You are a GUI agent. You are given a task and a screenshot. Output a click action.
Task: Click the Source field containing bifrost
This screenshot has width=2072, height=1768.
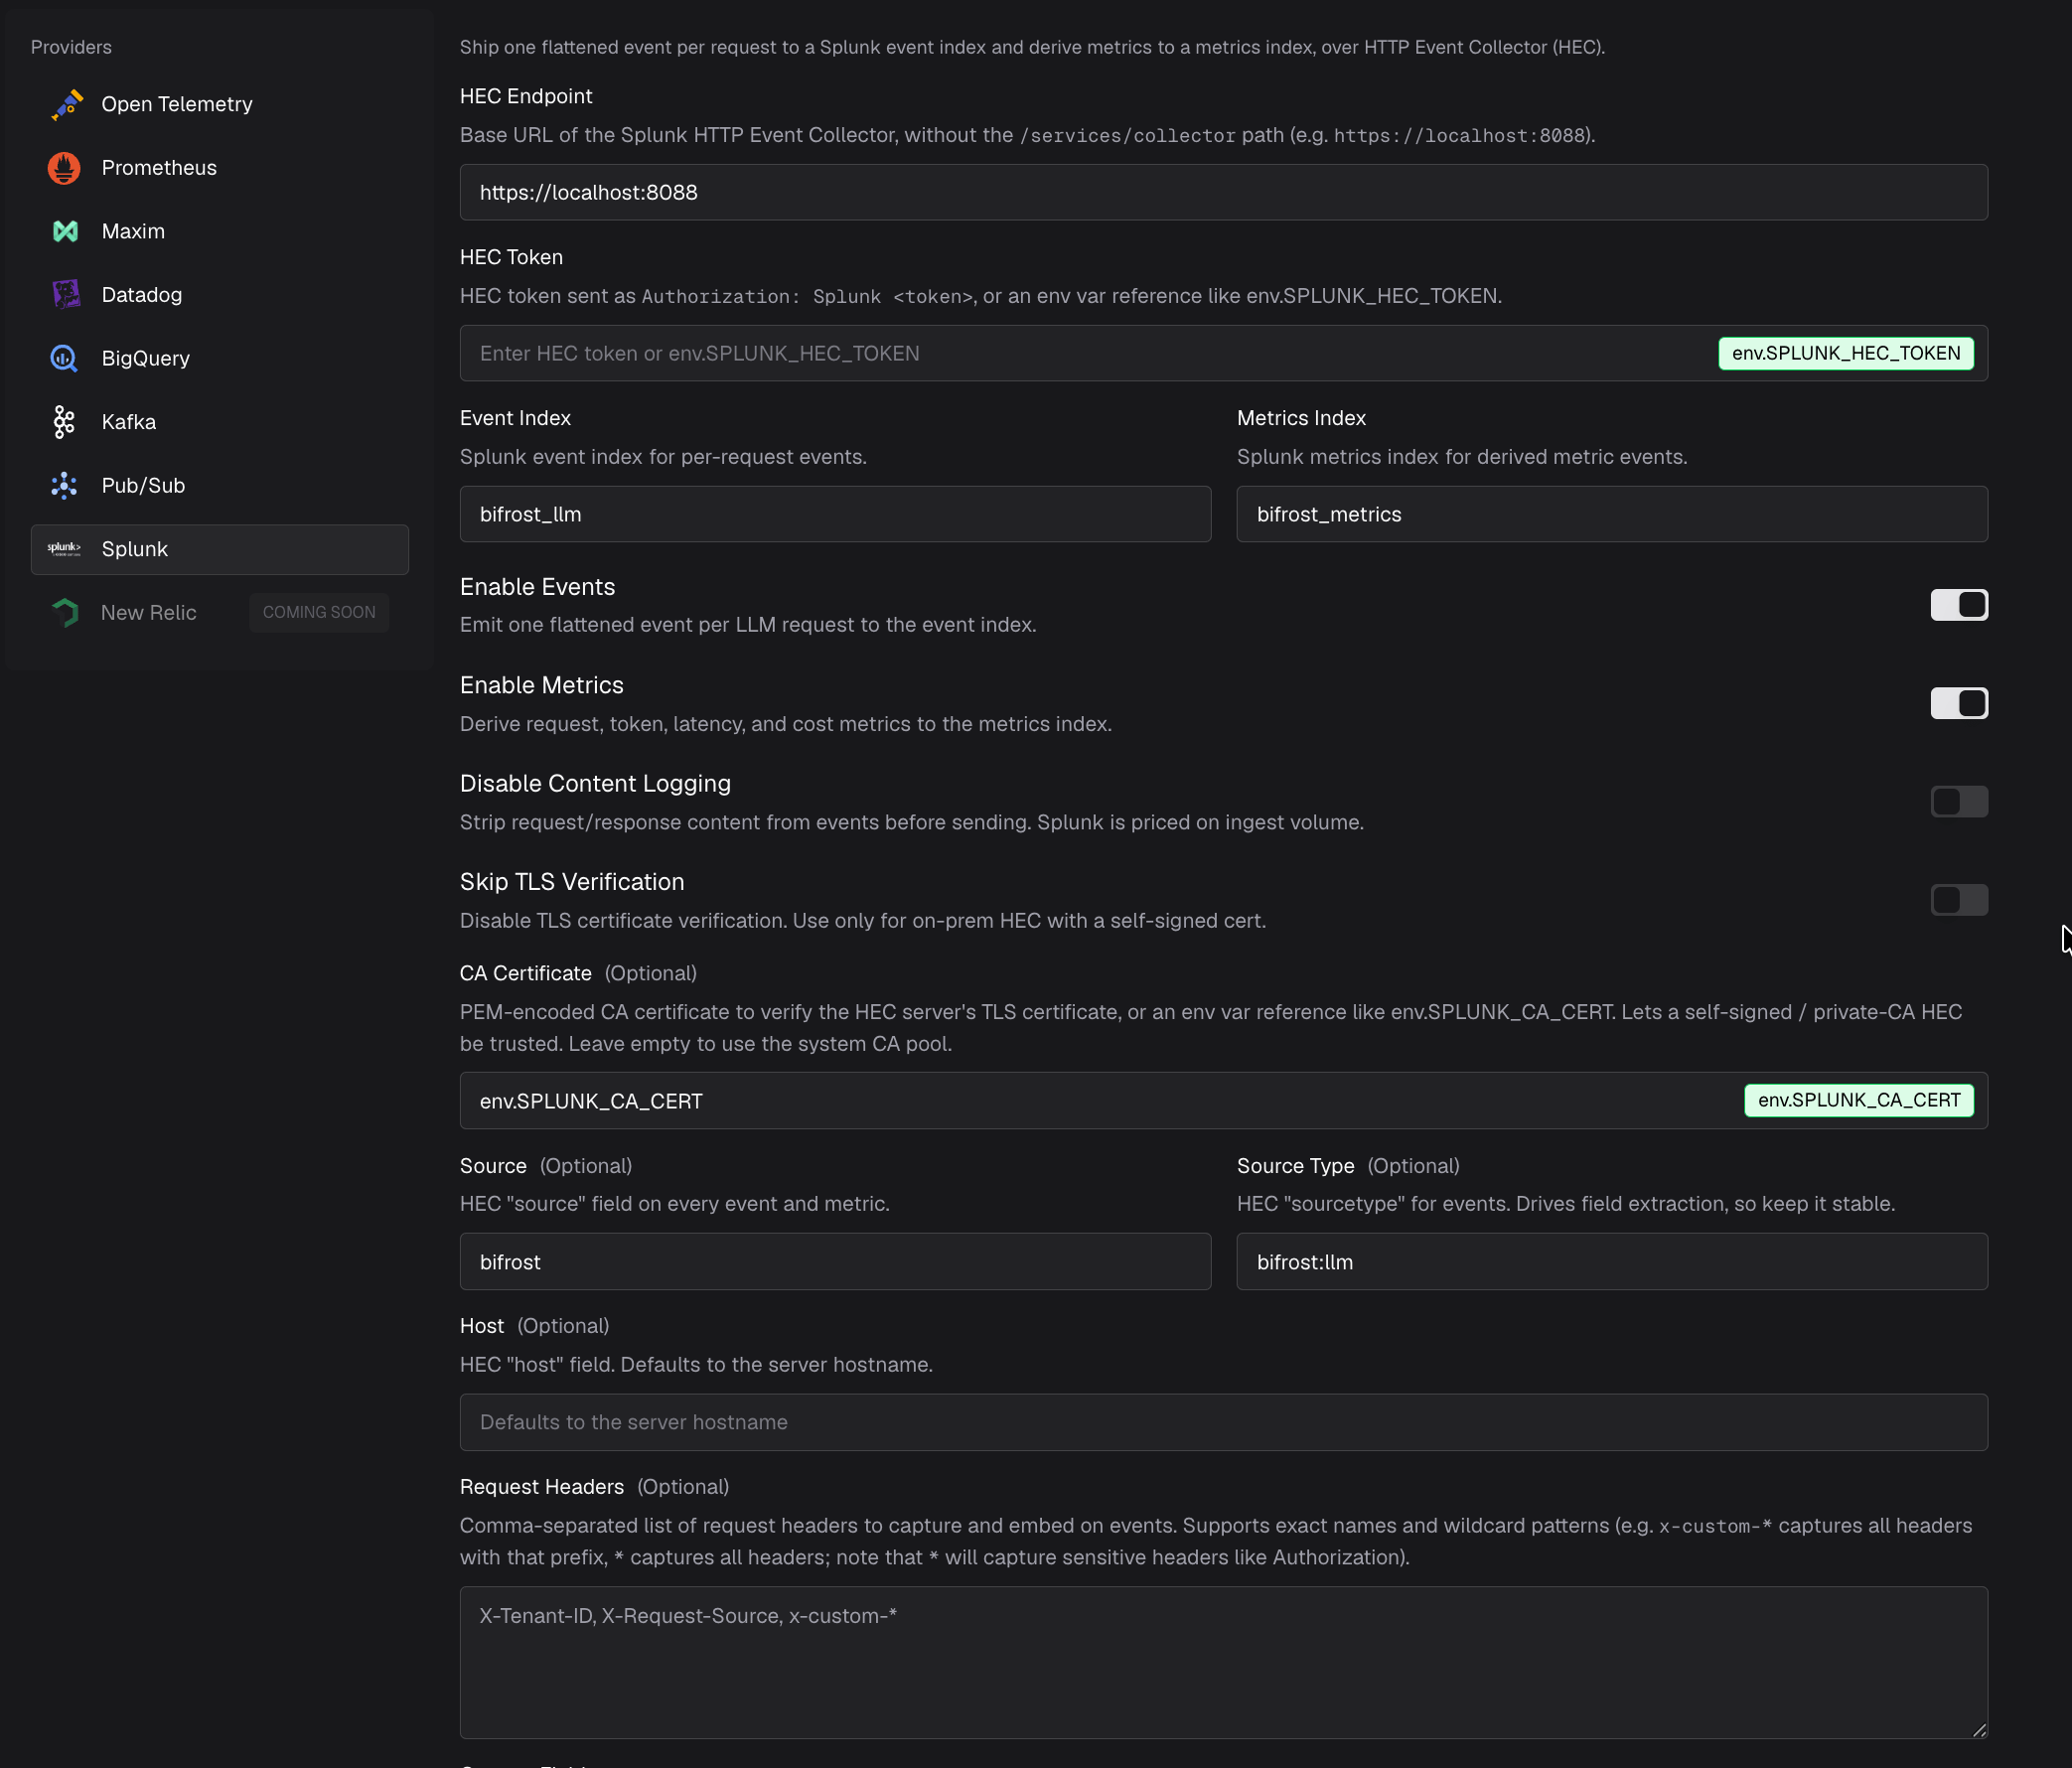pyautogui.click(x=835, y=1262)
